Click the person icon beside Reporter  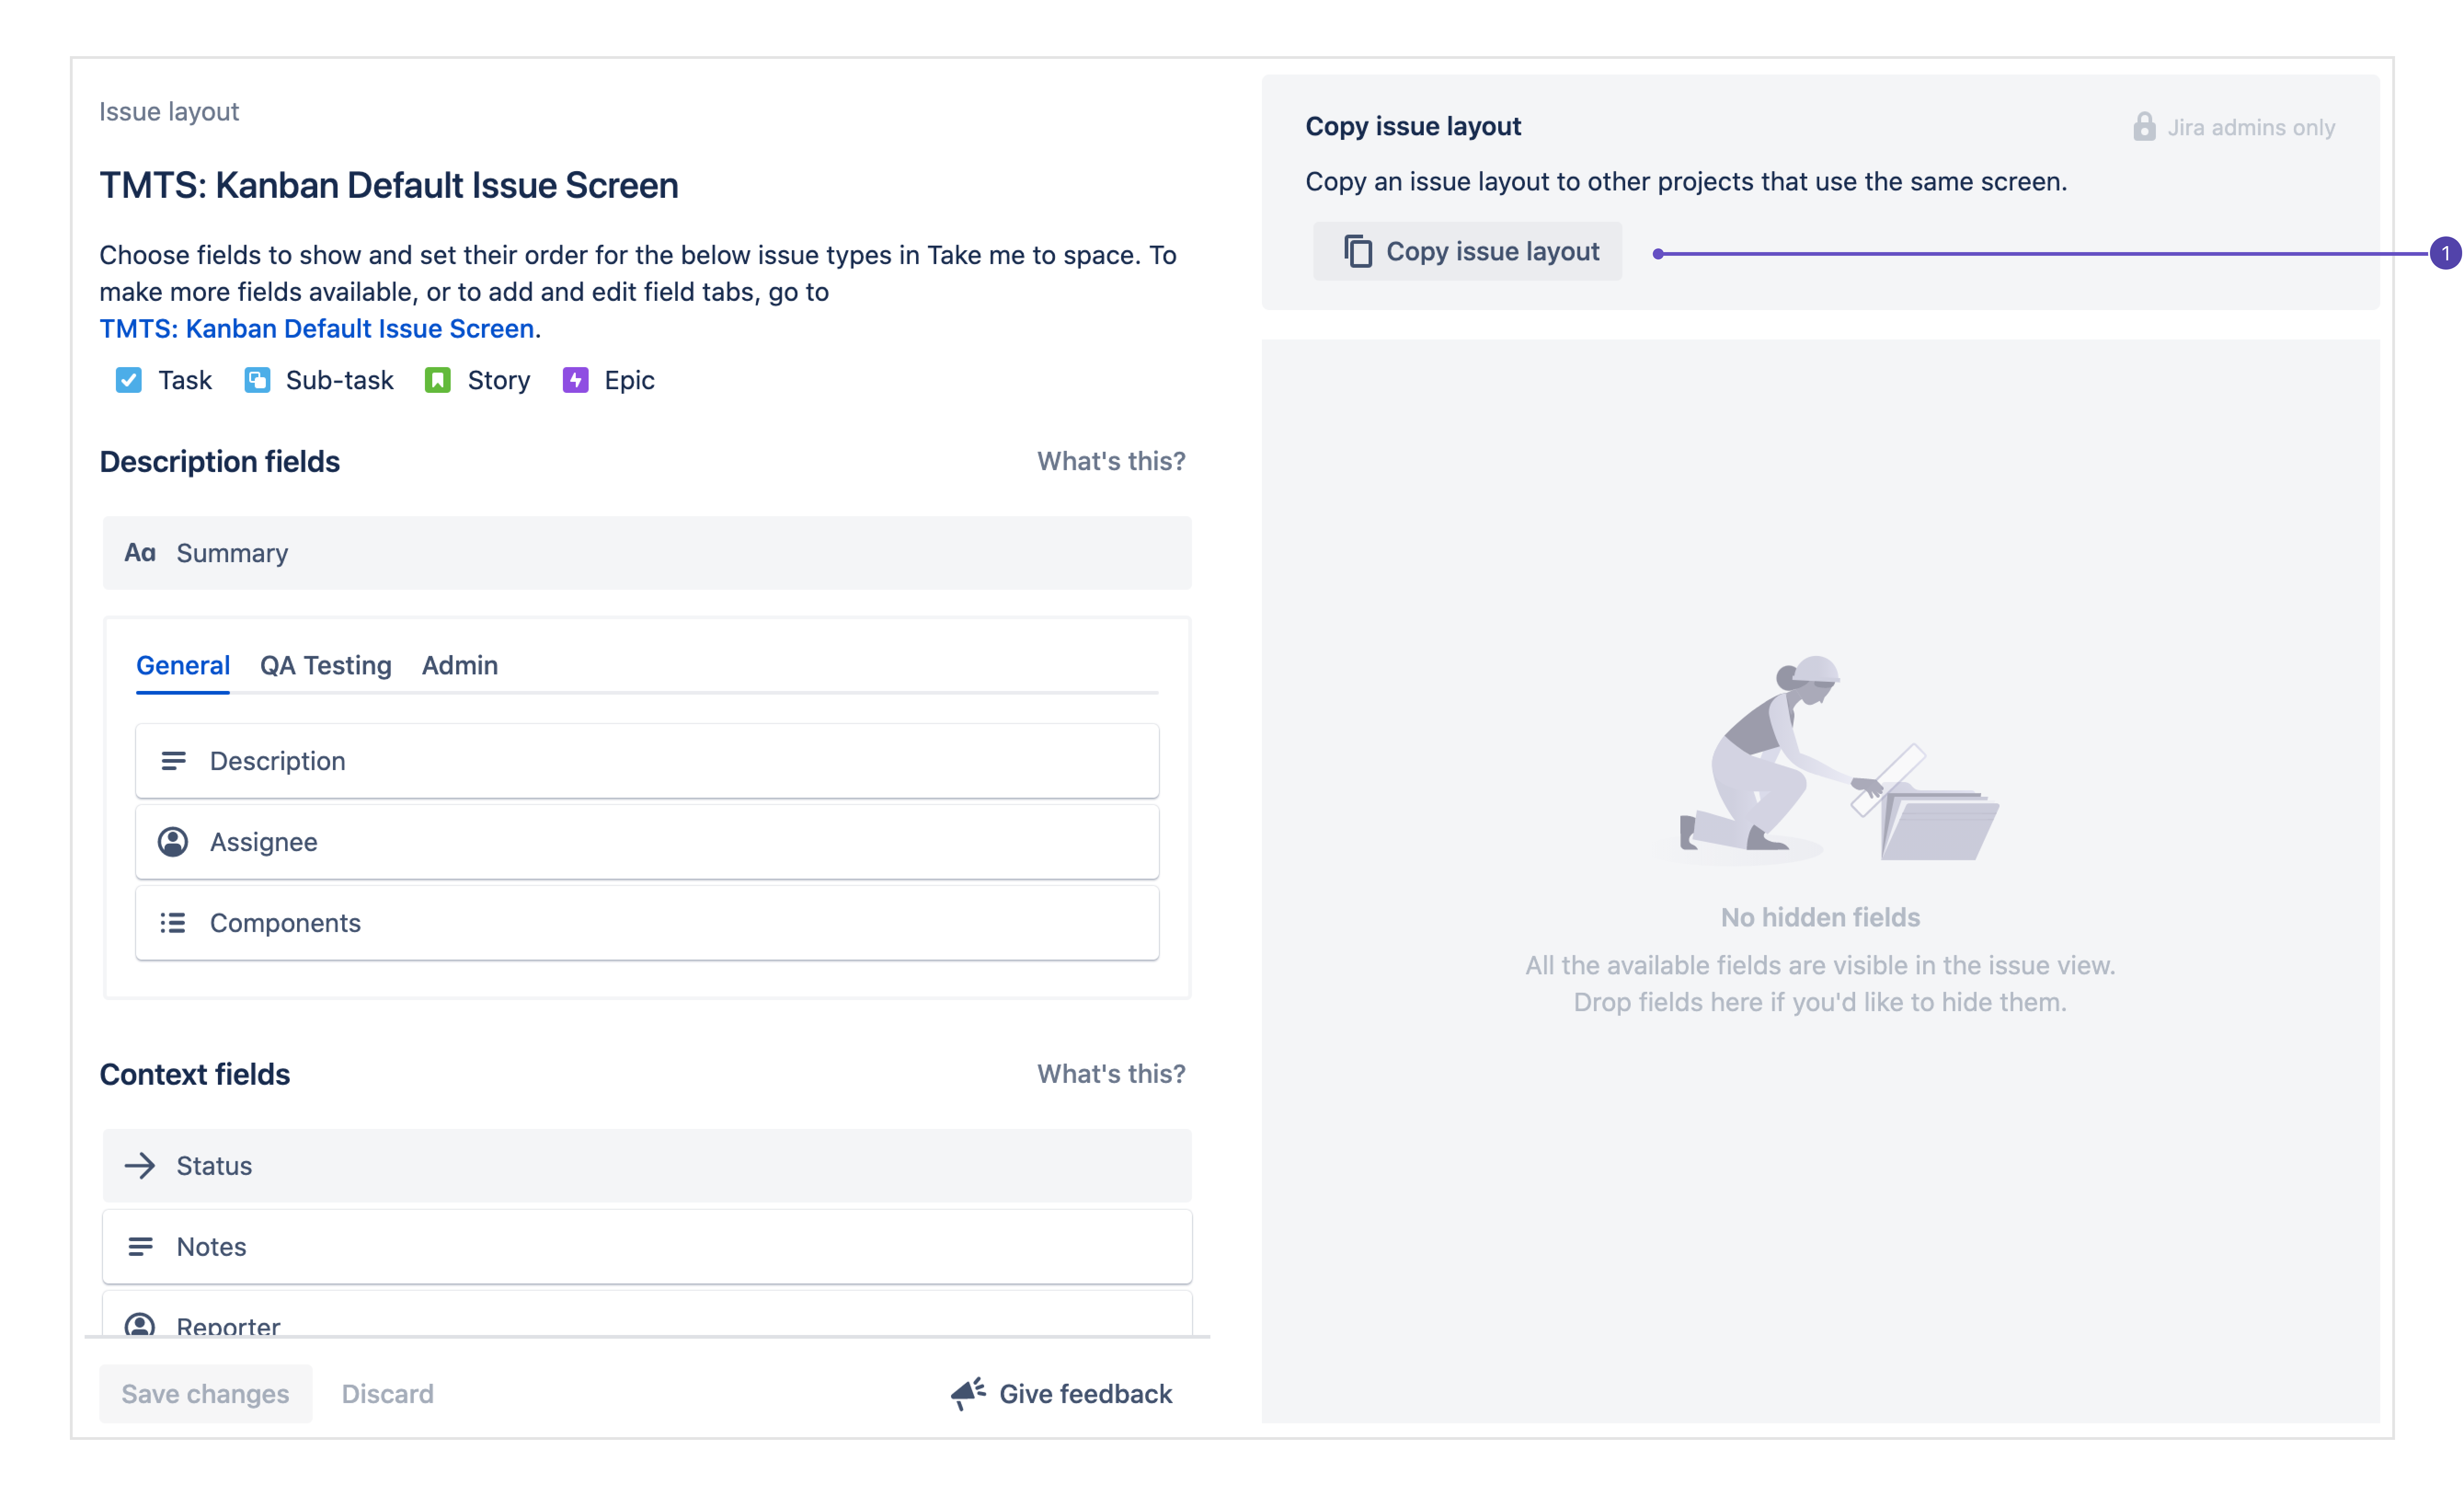[x=140, y=1324]
